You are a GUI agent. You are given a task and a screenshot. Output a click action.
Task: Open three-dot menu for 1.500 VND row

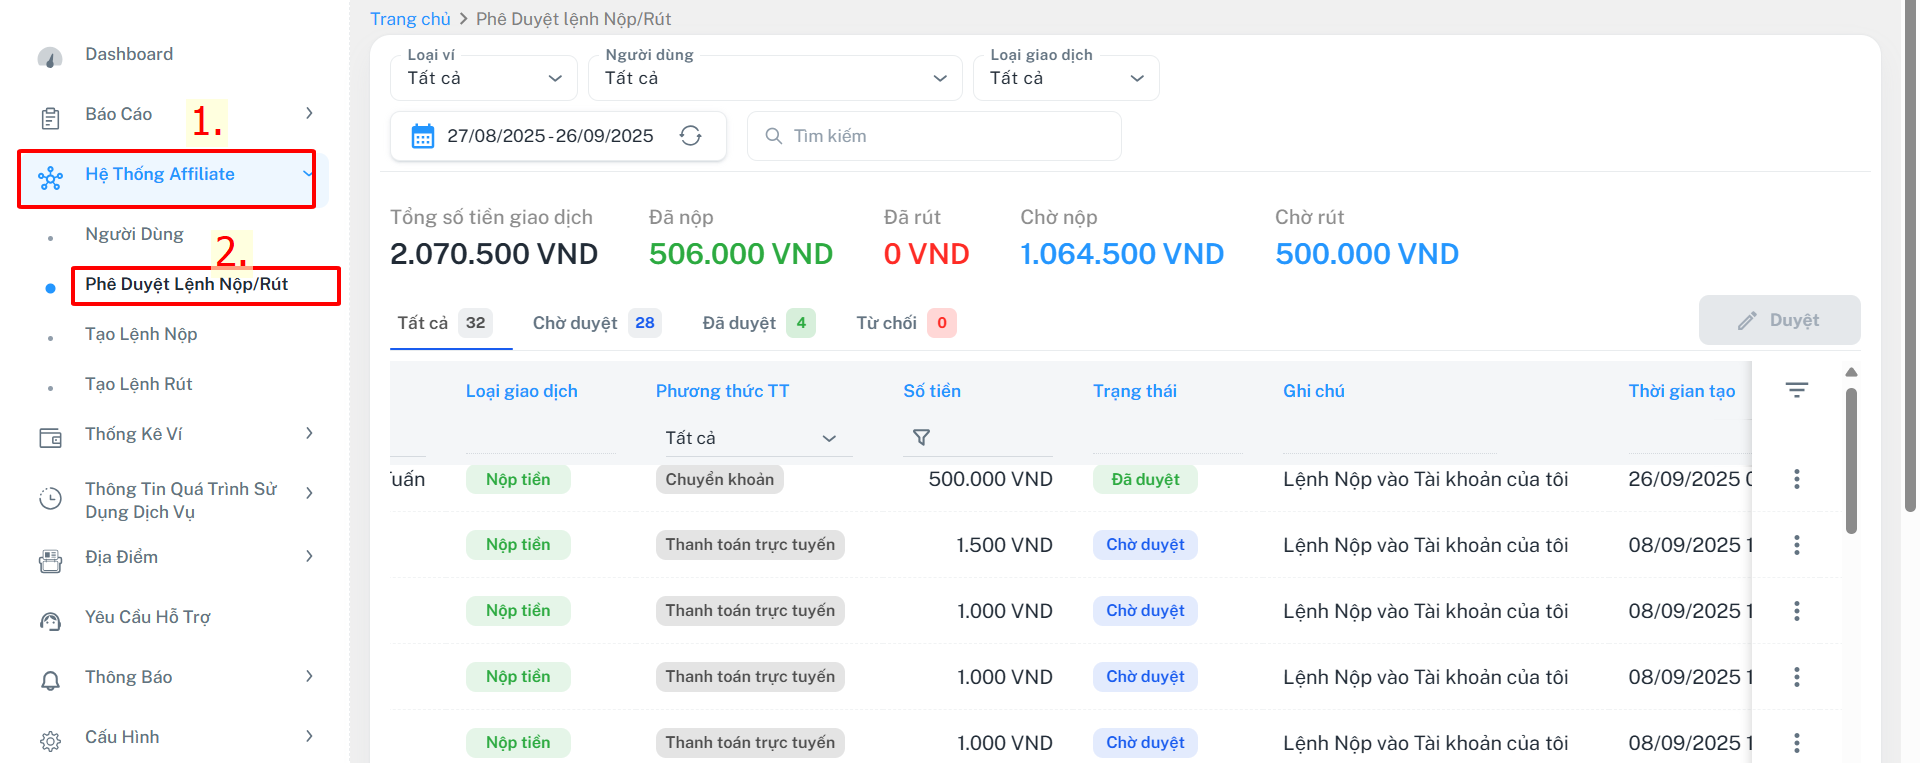click(x=1796, y=545)
